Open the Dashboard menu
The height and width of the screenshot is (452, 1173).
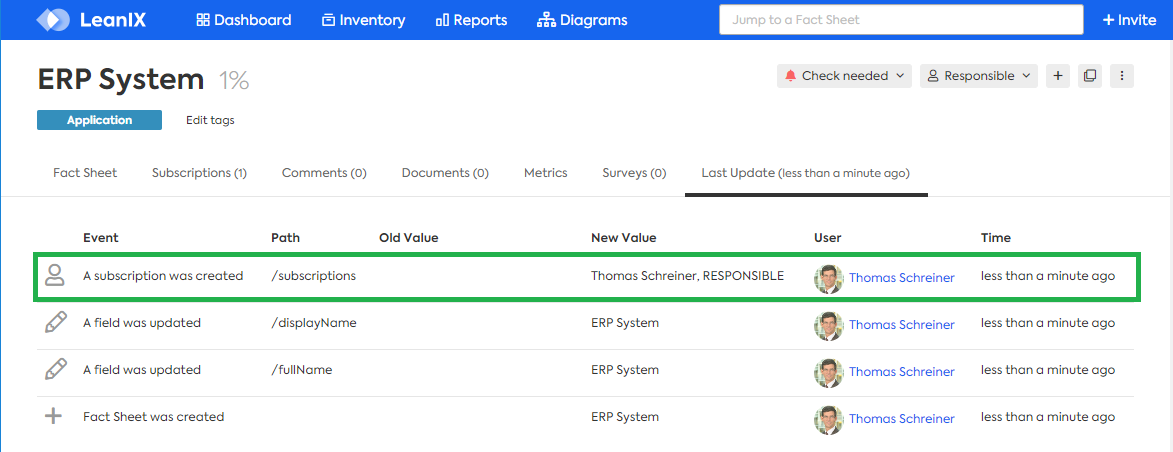(244, 20)
